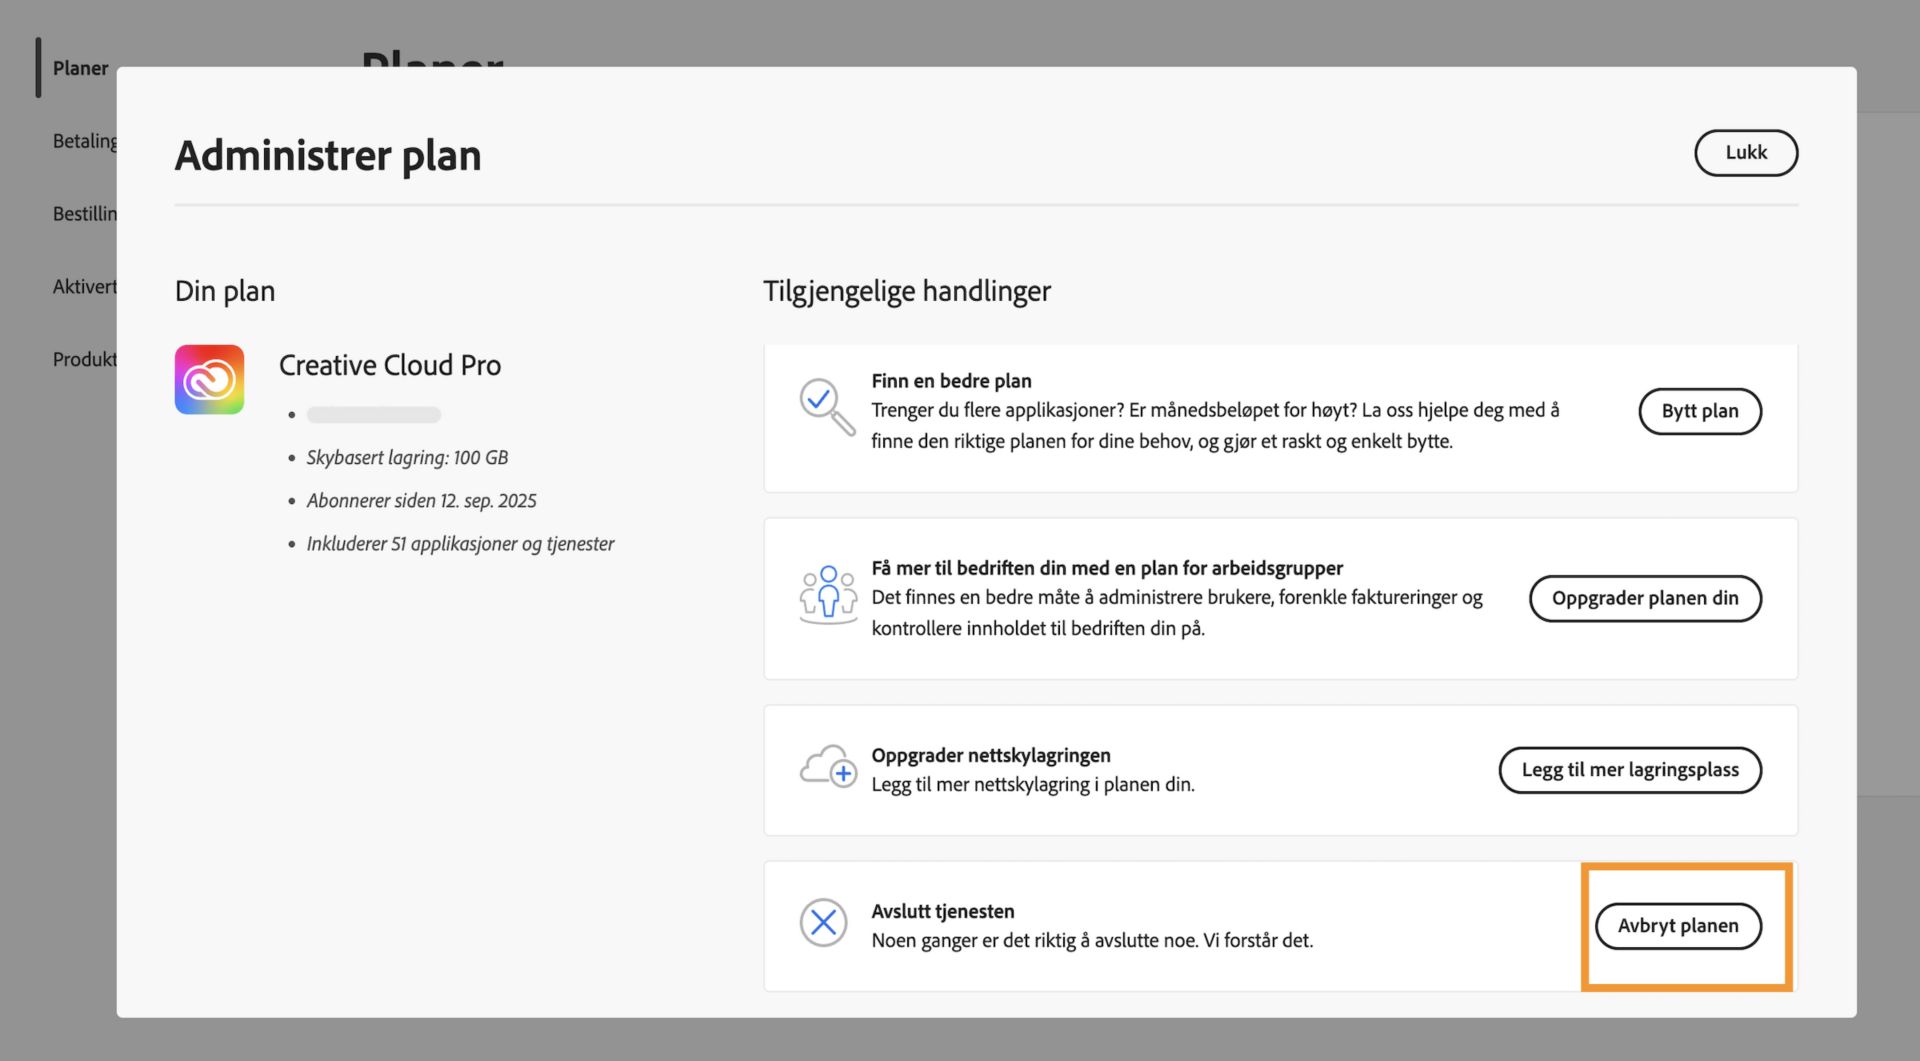Select Legg til mer lagringsplass

(1630, 770)
